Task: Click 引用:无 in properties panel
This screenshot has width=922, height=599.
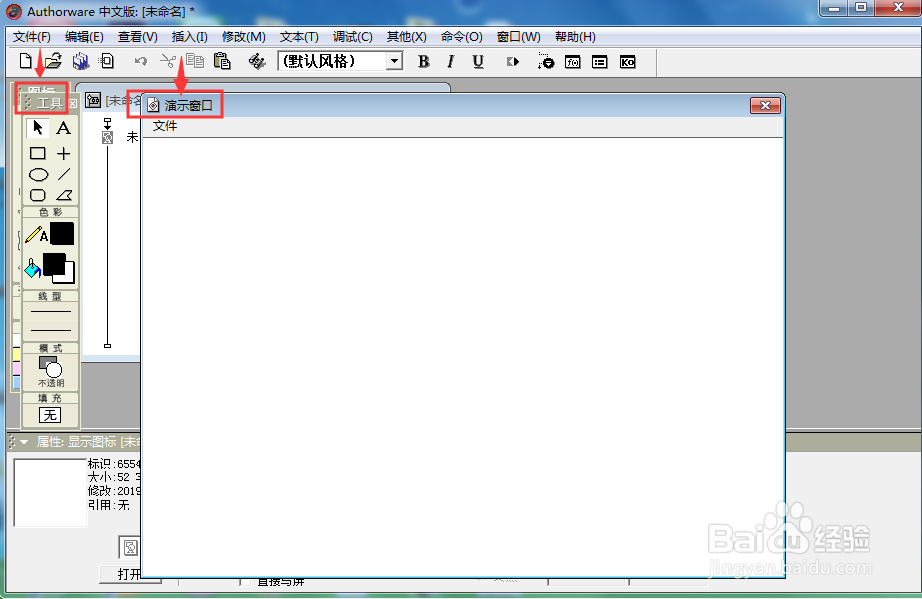Action: (x=109, y=505)
